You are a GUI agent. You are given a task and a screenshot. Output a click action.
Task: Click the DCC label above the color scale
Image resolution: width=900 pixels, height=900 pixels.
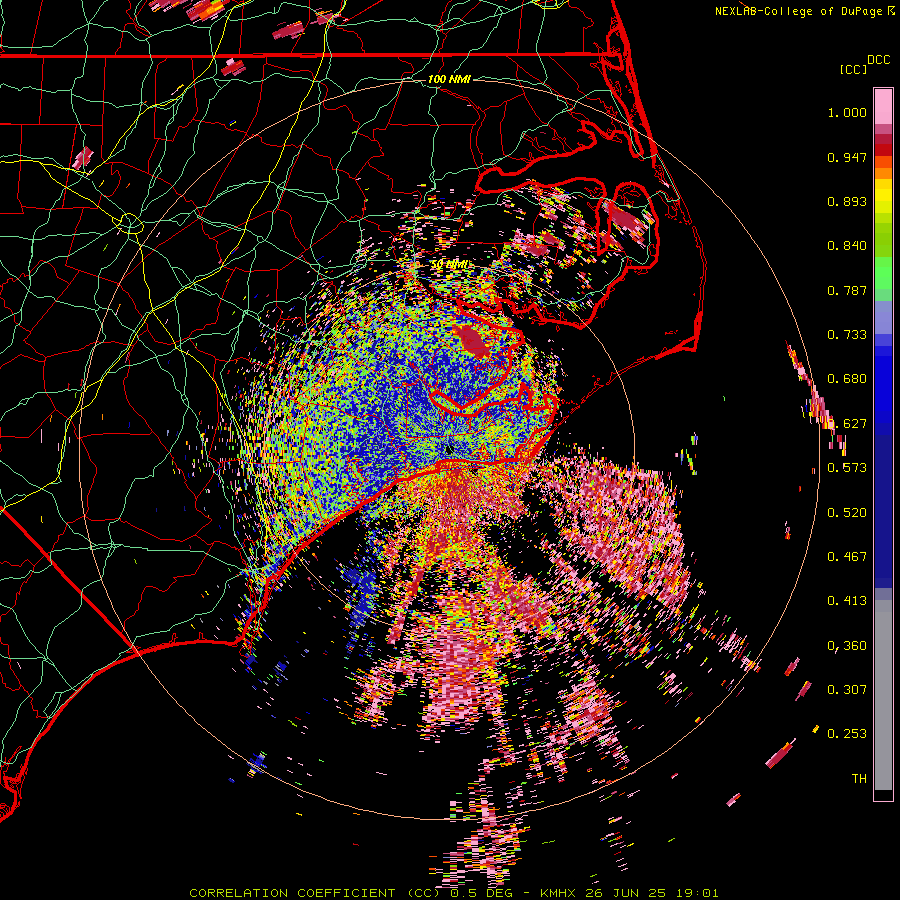(x=878, y=60)
